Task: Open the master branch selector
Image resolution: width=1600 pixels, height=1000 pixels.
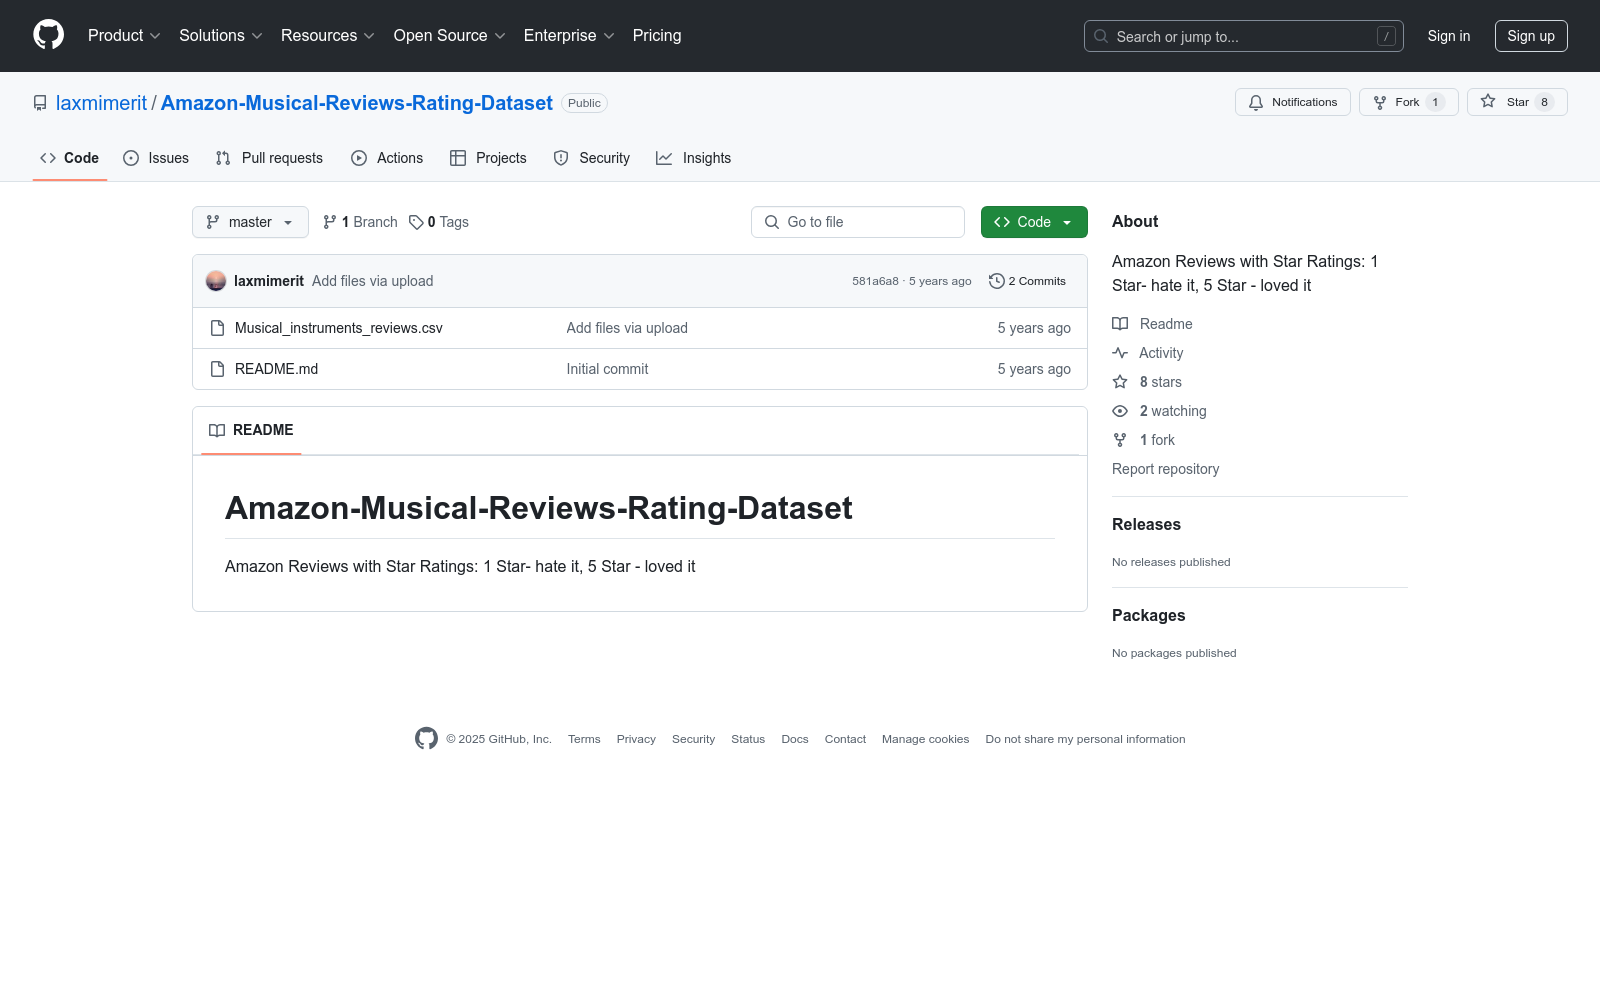Action: click(250, 222)
